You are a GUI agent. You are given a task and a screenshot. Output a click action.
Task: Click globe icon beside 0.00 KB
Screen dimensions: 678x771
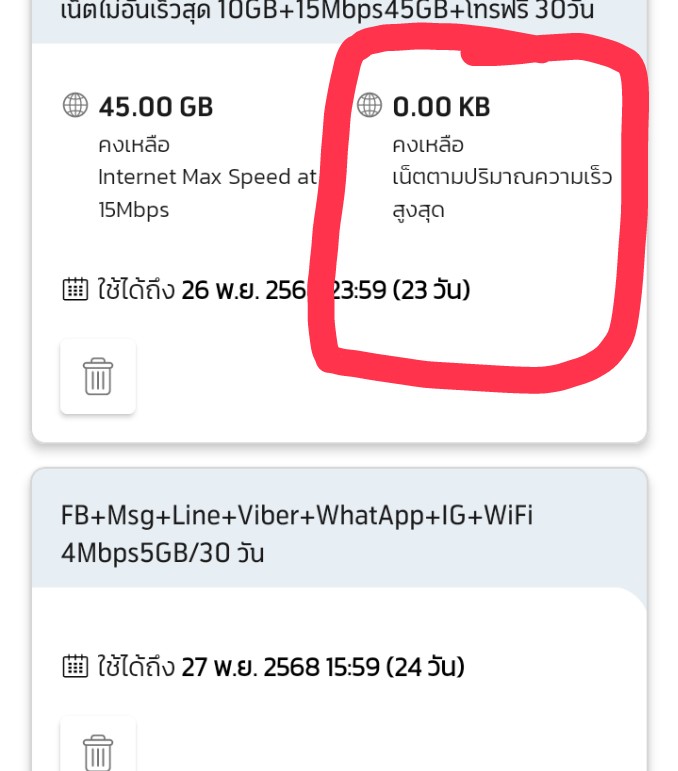(x=369, y=105)
